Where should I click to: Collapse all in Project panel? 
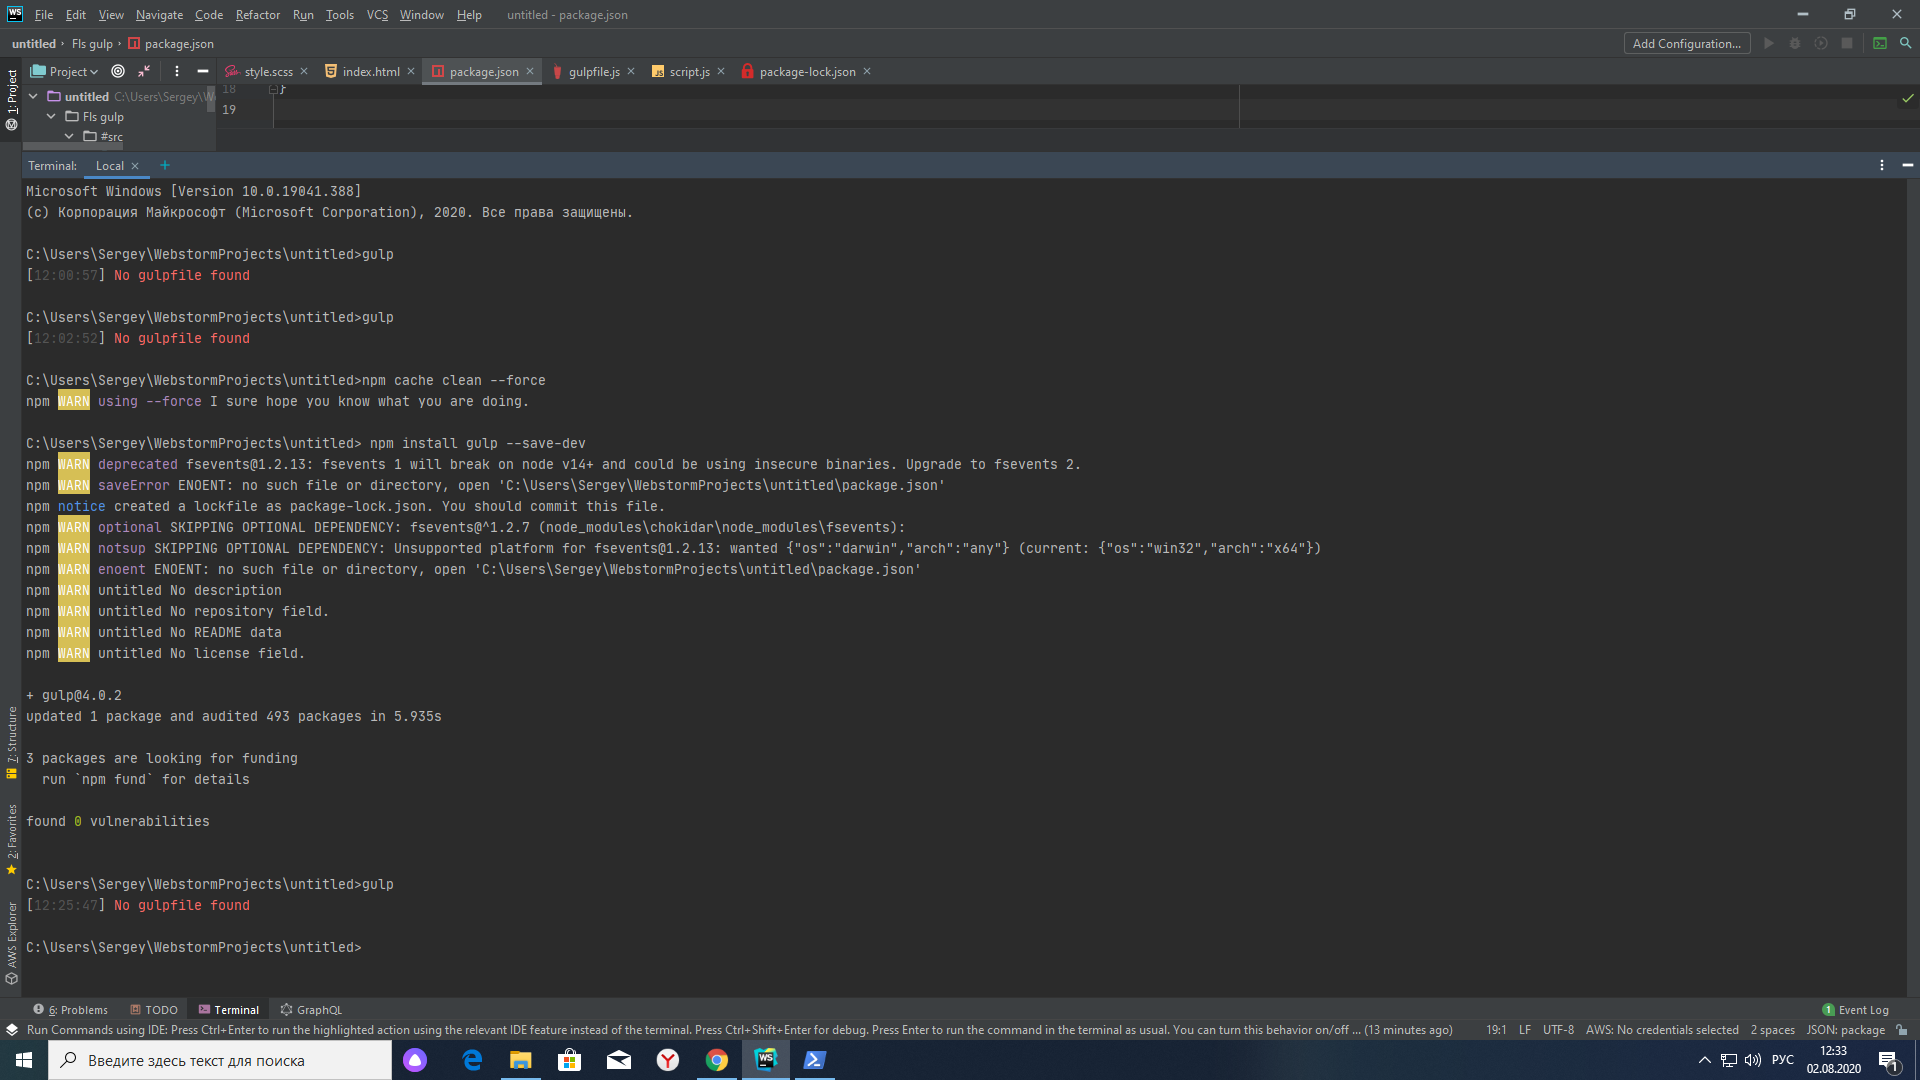[144, 71]
